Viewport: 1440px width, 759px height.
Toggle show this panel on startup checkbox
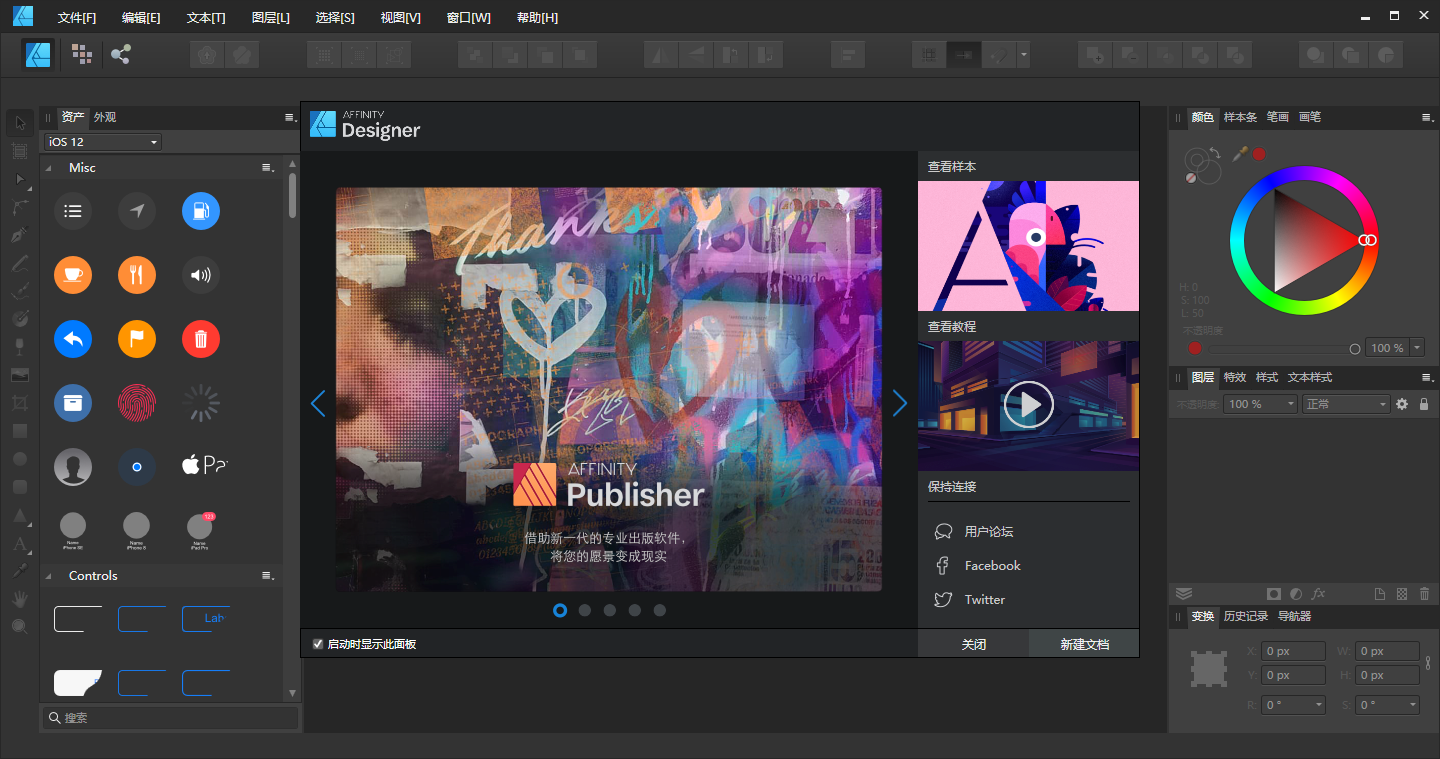tap(318, 644)
